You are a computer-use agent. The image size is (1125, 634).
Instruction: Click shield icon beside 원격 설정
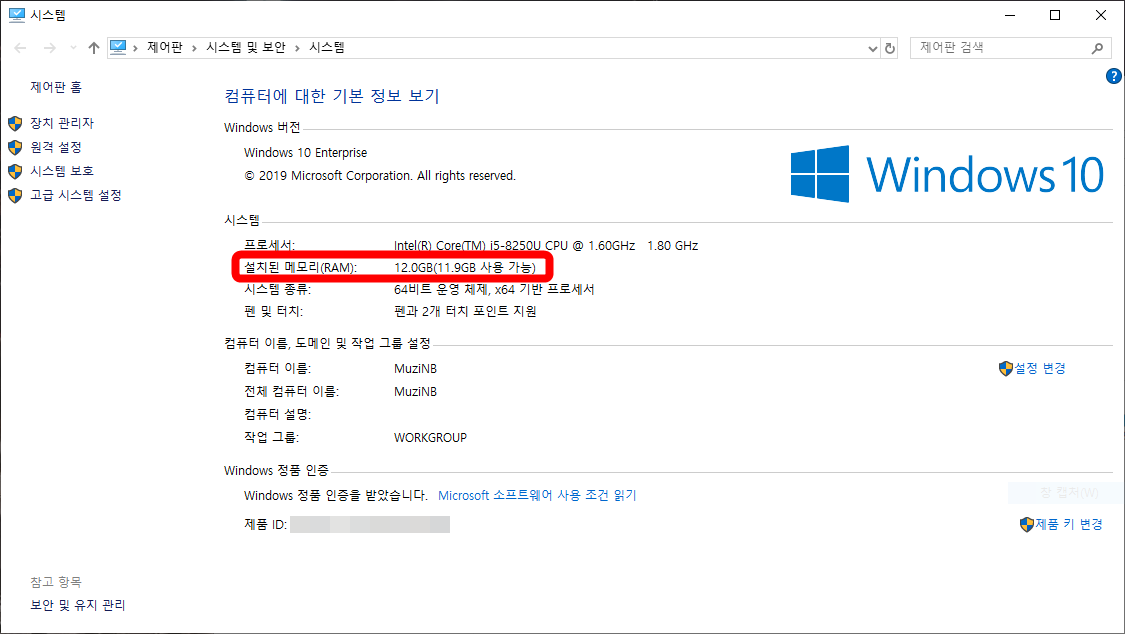tap(15, 147)
